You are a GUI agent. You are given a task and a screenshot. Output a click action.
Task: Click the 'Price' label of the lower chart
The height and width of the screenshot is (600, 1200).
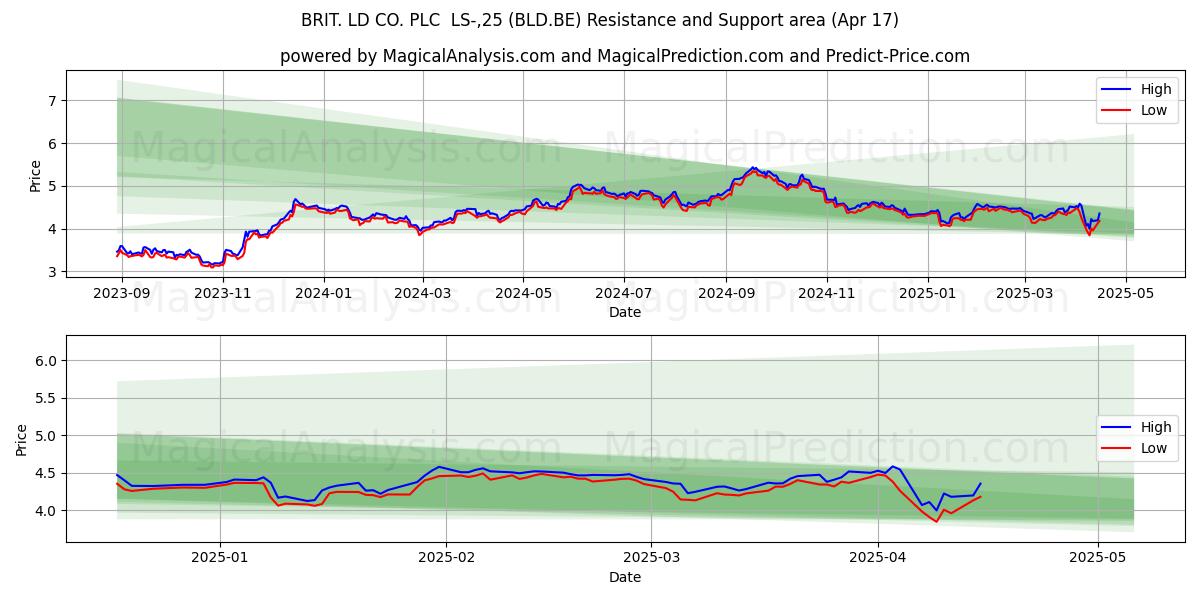coord(23,439)
